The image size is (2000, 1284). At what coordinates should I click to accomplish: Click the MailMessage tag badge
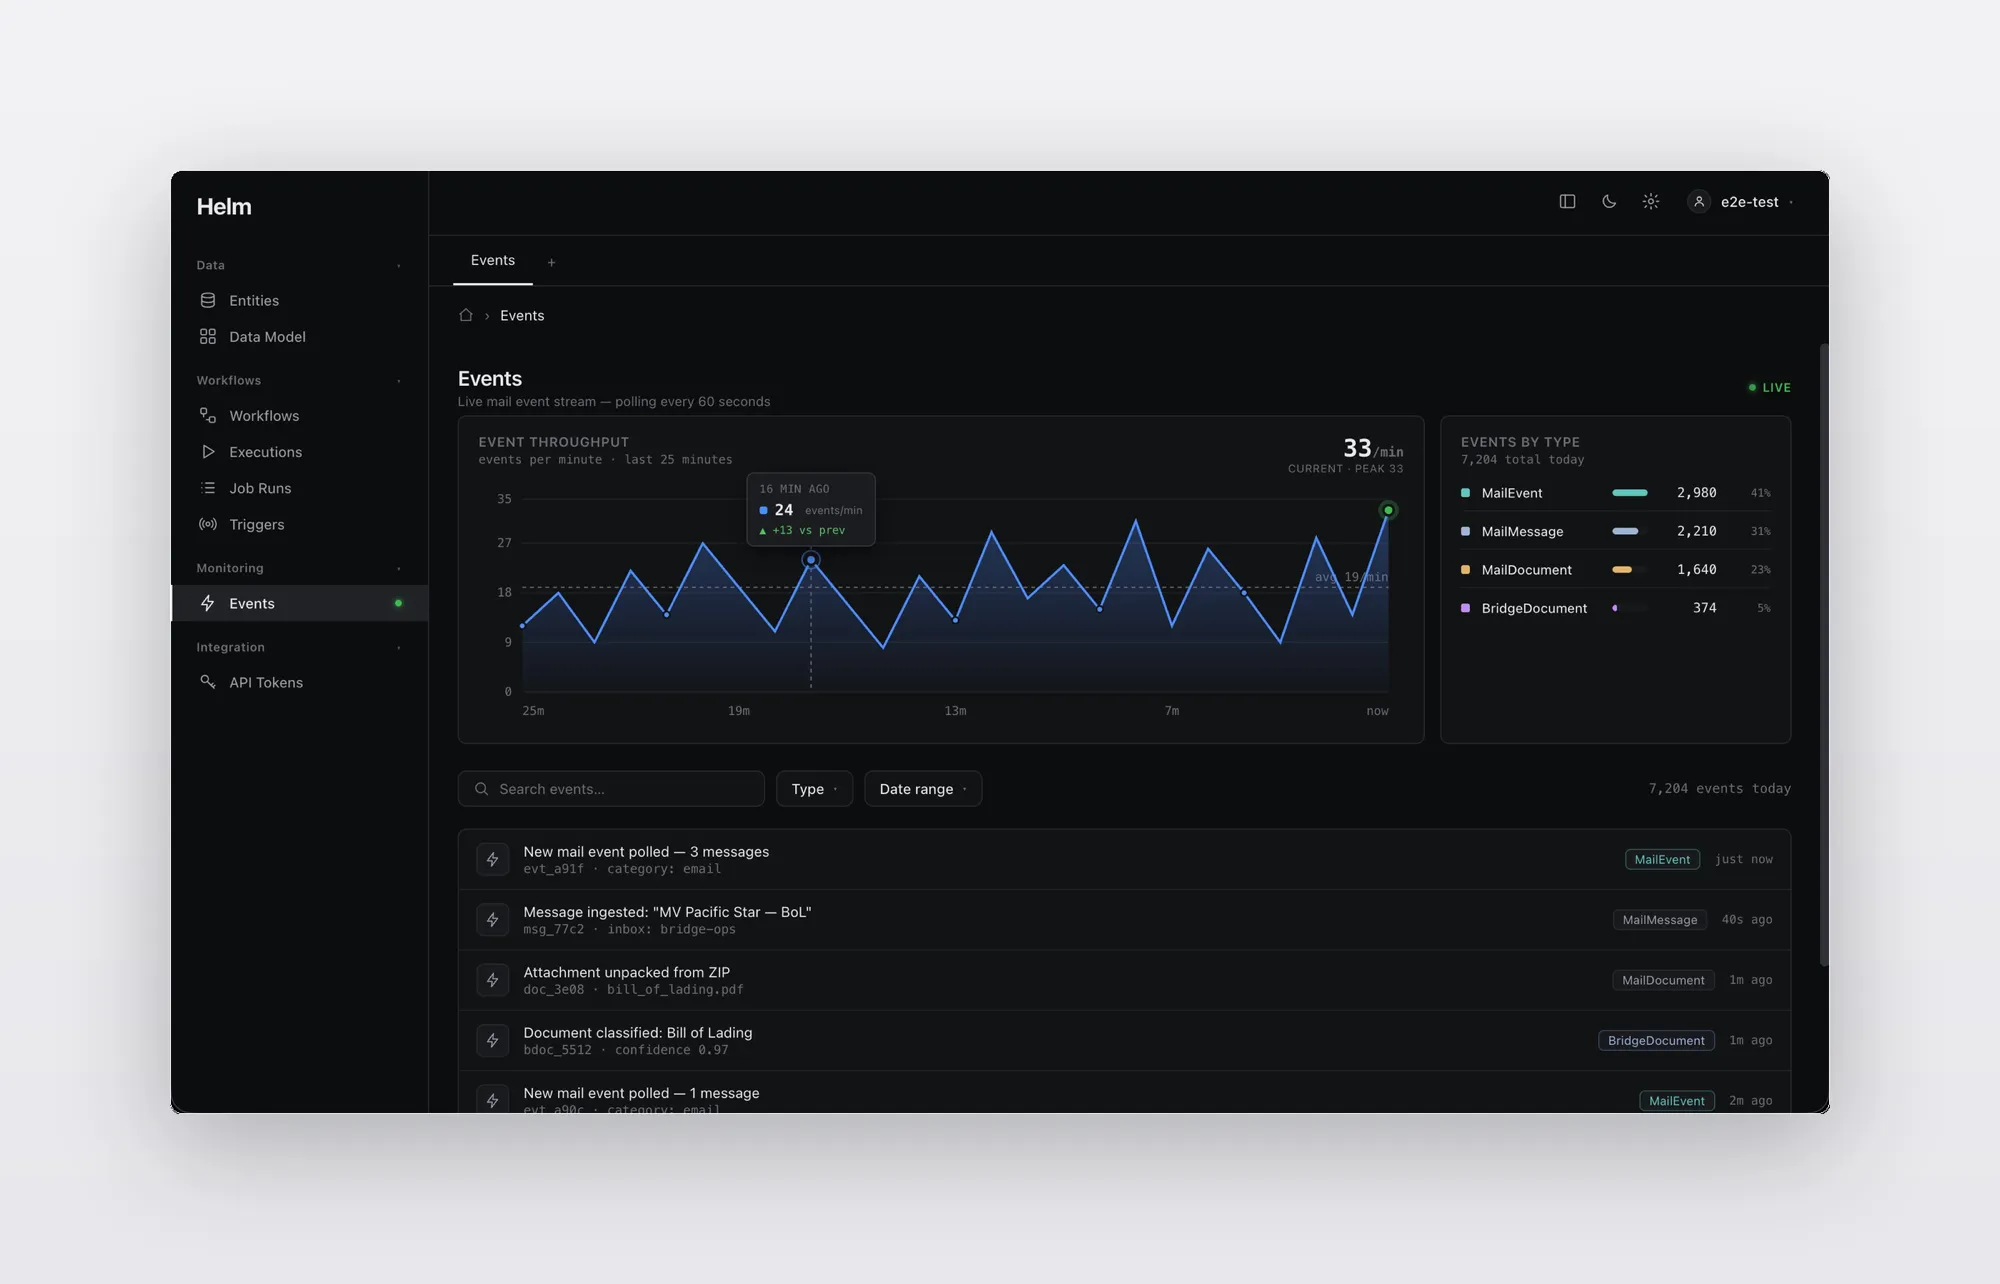[1660, 920]
